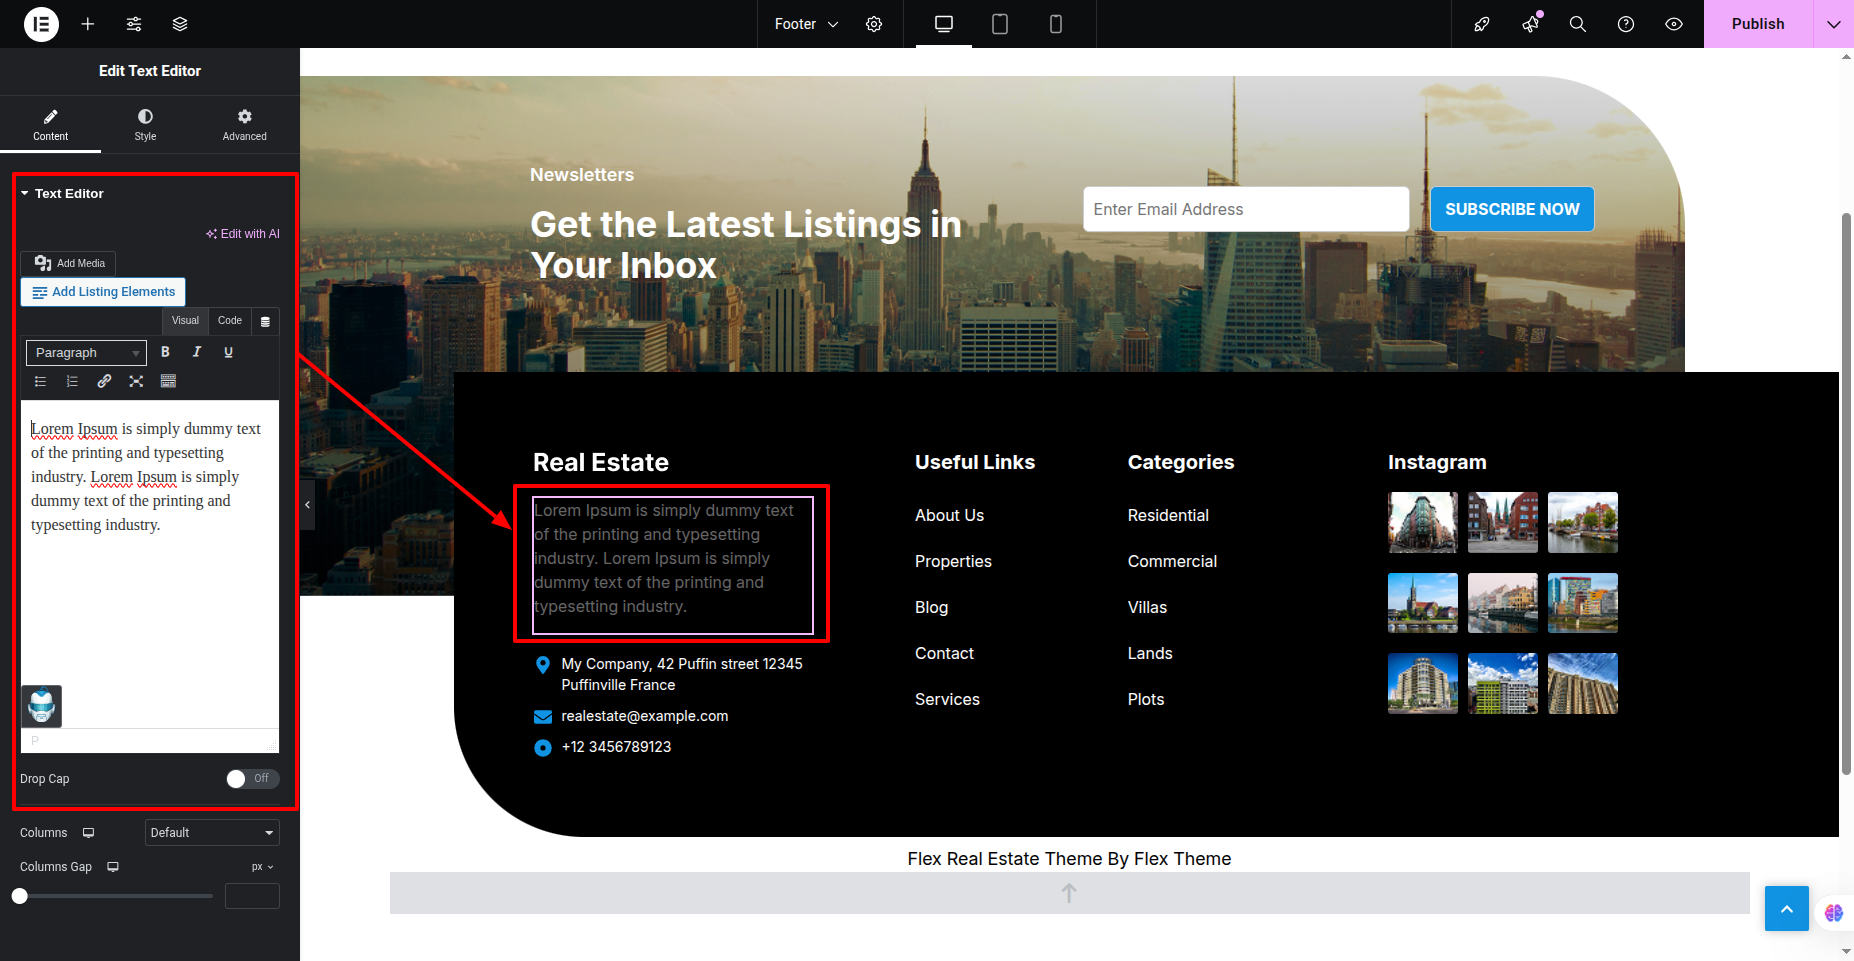Open the Site Settings sliders icon
Image resolution: width=1854 pixels, height=961 pixels.
tap(134, 24)
